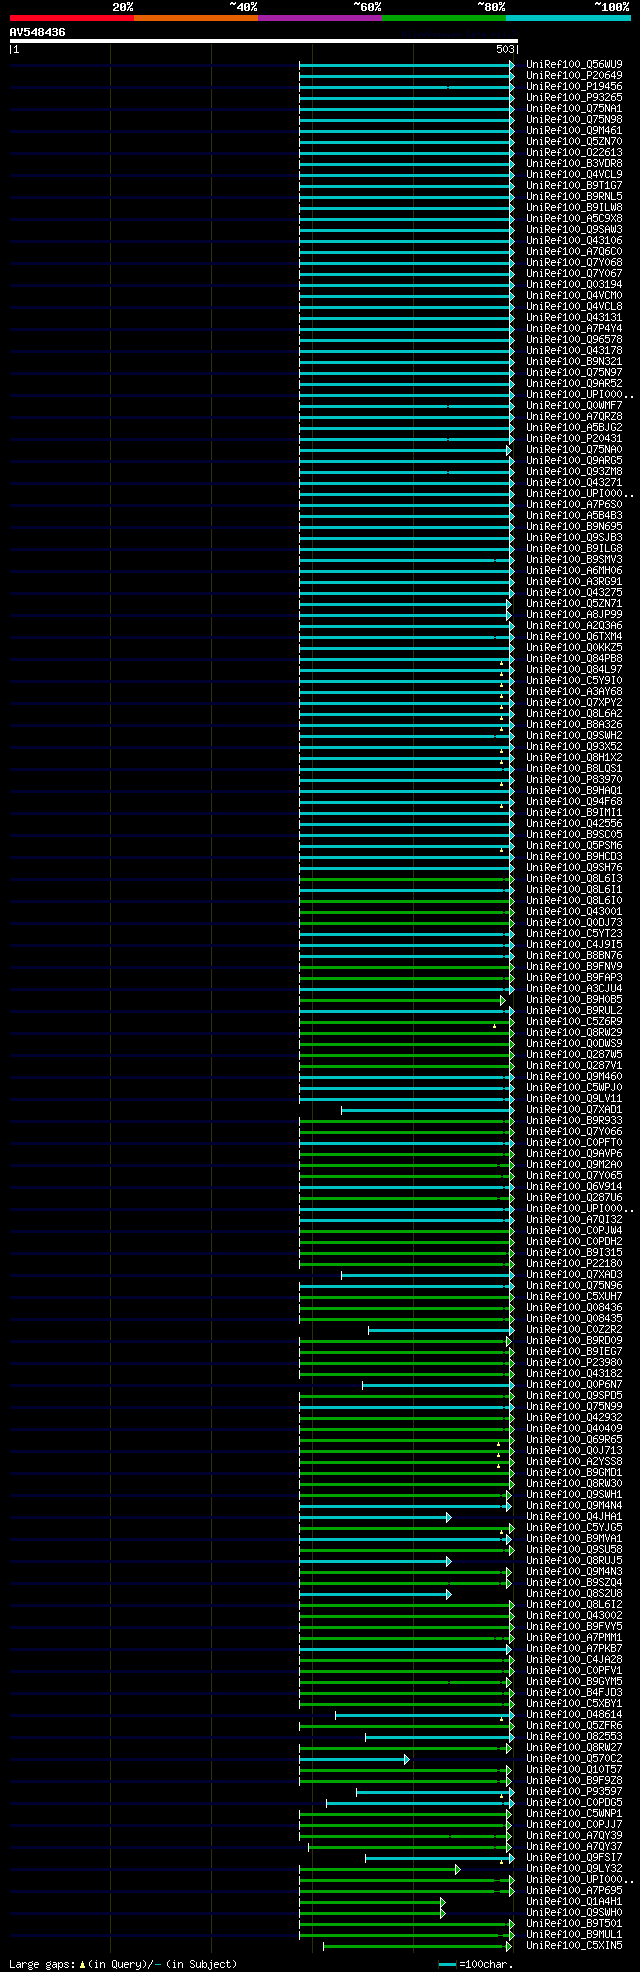640x1972 pixels.
Task: Click hit label UniRef100_P93265
Action: 574,97
